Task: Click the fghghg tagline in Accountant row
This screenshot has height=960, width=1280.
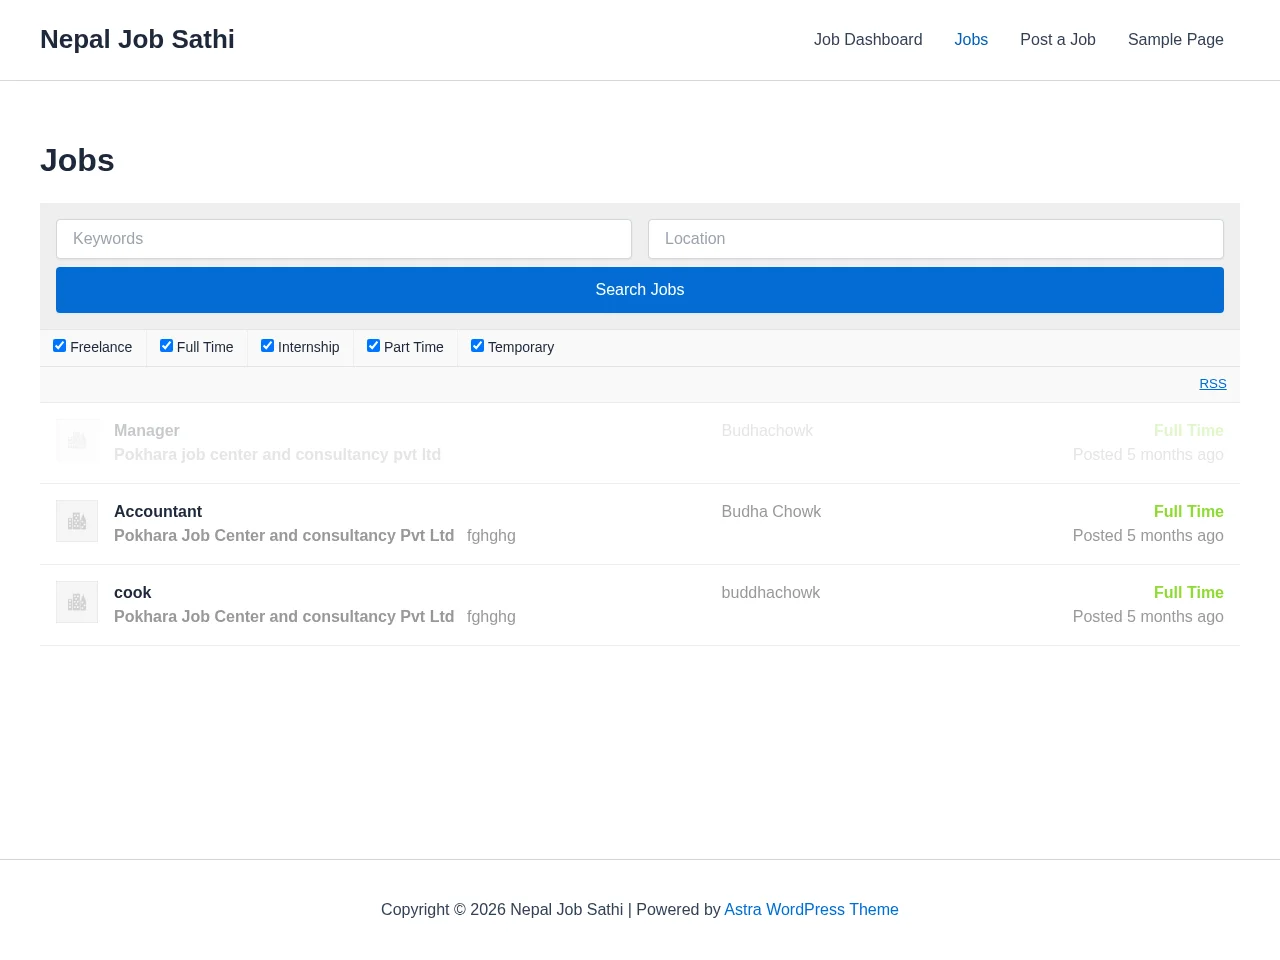Action: point(491,535)
